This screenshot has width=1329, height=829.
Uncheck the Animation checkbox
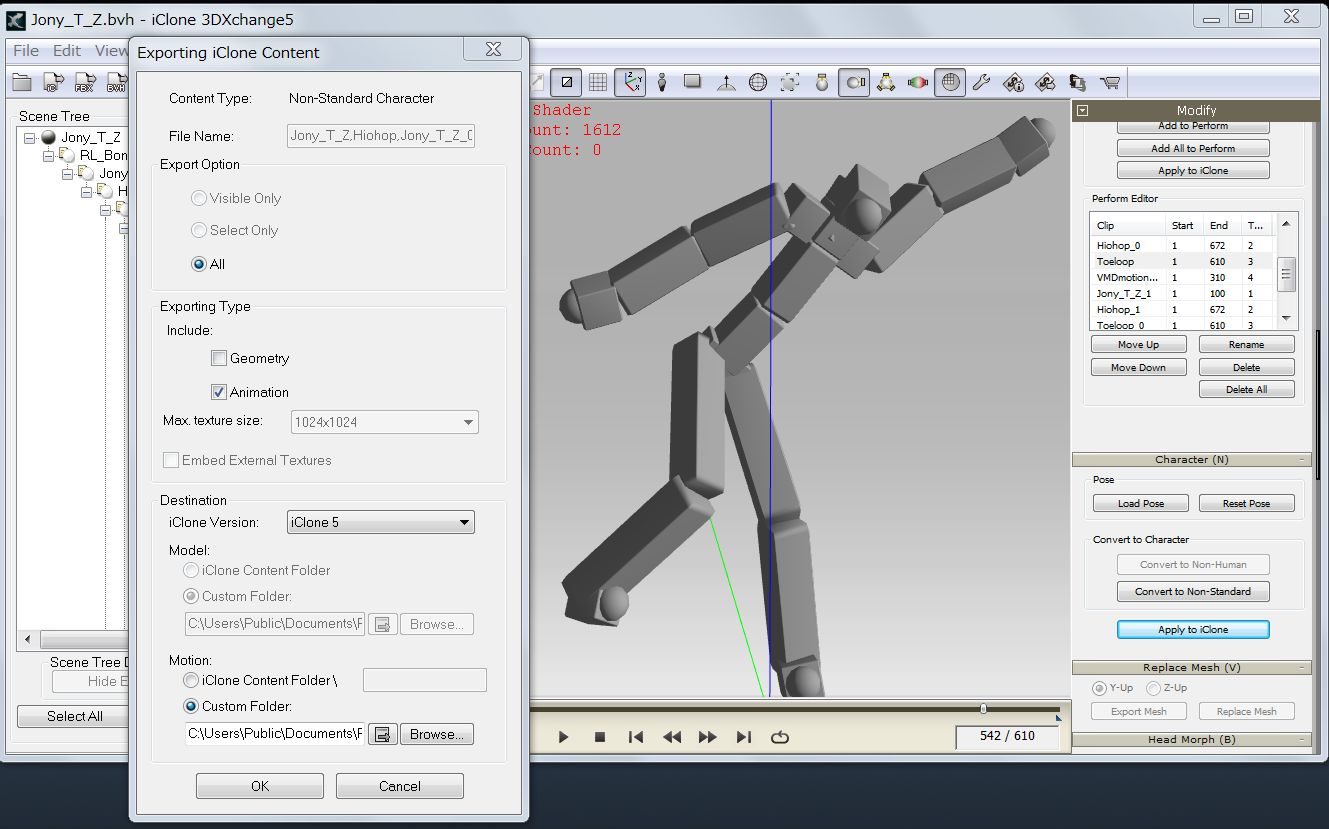(219, 392)
